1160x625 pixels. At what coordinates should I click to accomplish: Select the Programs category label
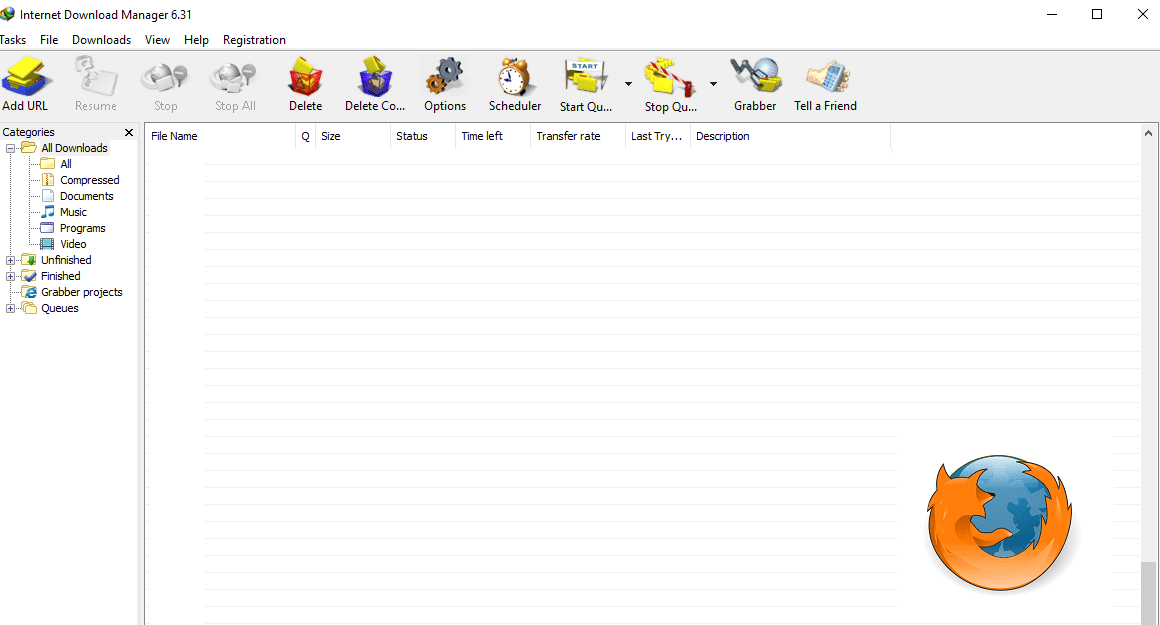click(83, 228)
